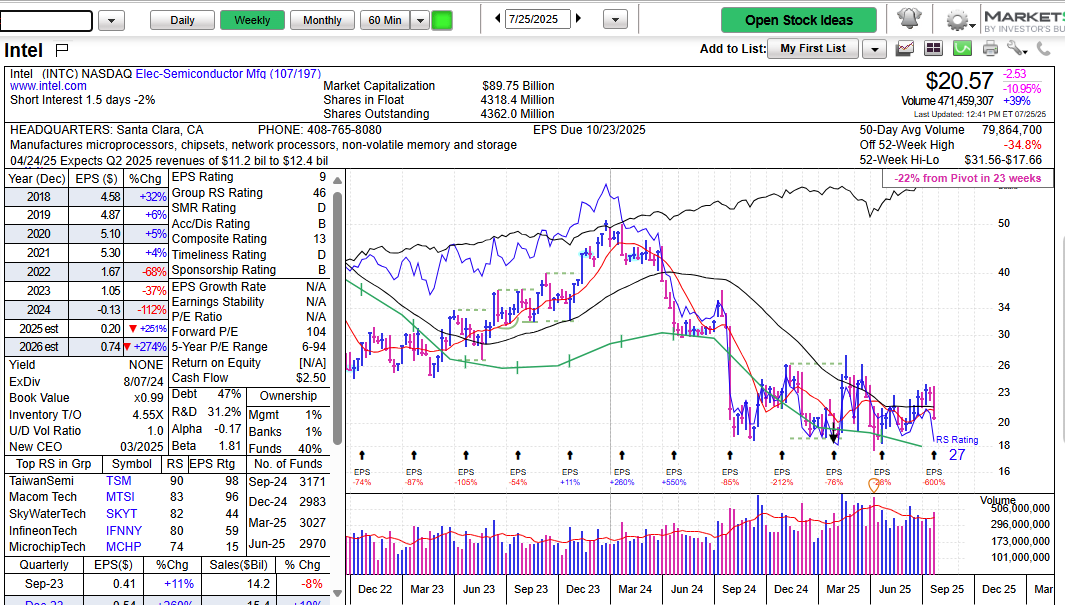Image resolution: width=1065 pixels, height=605 pixels.
Task: Open the www.intel.com link
Action: [48, 86]
